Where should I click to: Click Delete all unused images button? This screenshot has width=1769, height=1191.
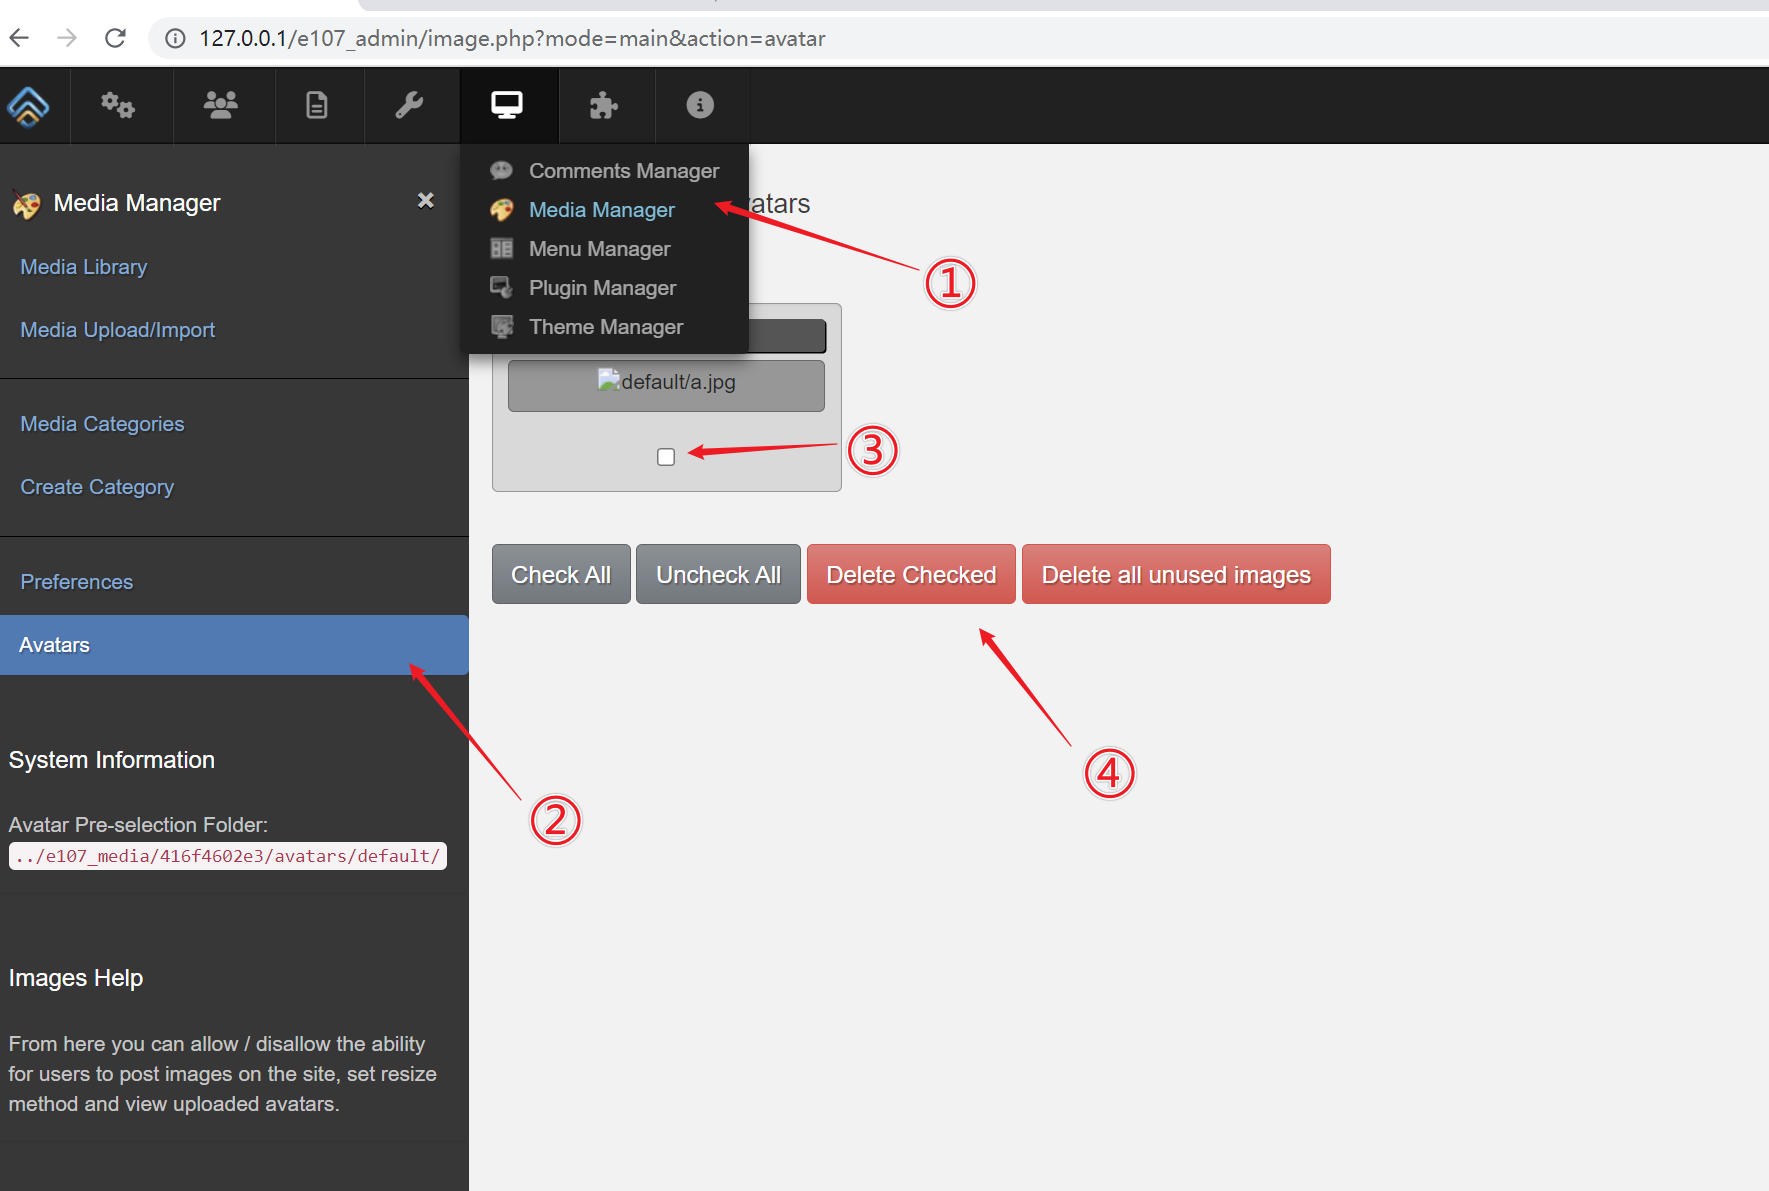[1176, 575]
